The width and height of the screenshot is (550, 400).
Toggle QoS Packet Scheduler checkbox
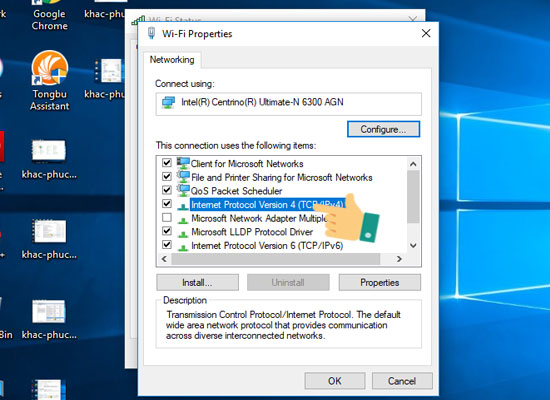click(x=167, y=190)
